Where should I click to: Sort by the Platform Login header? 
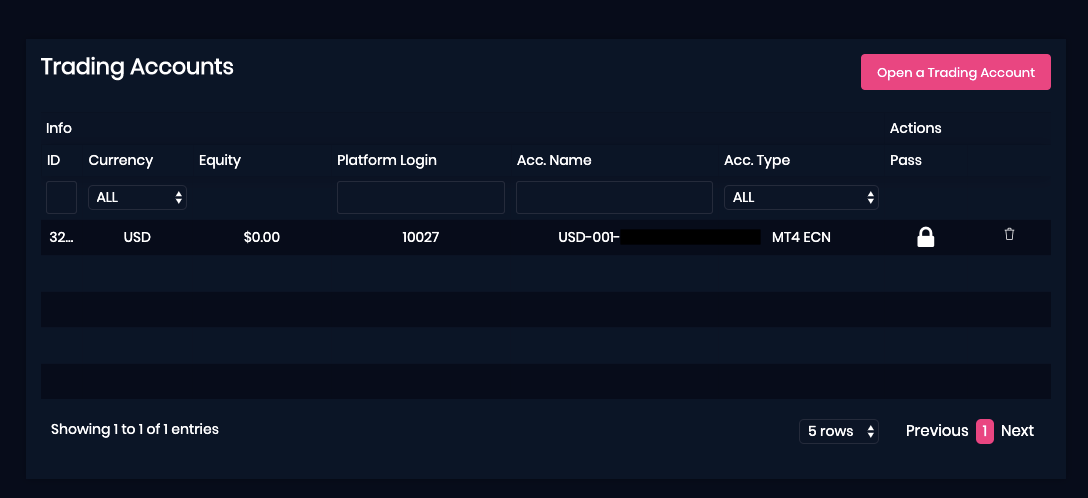pyautogui.click(x=386, y=160)
